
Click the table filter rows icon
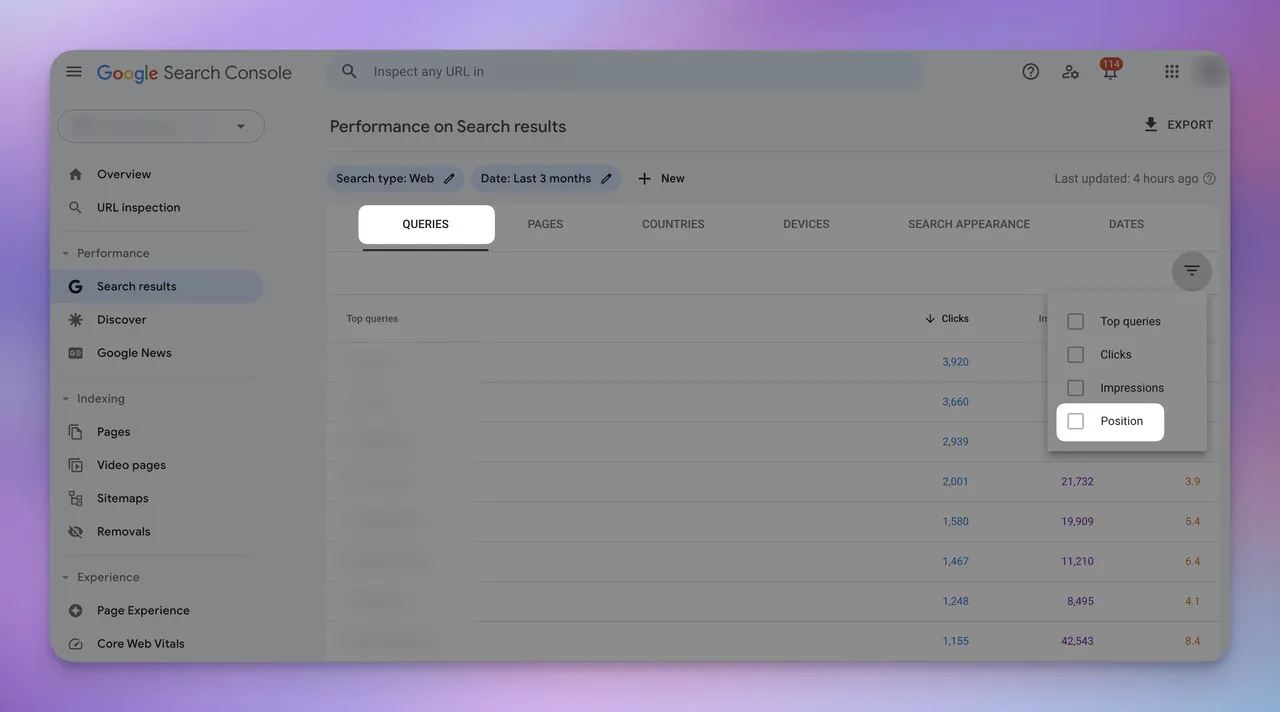click(x=1191, y=271)
